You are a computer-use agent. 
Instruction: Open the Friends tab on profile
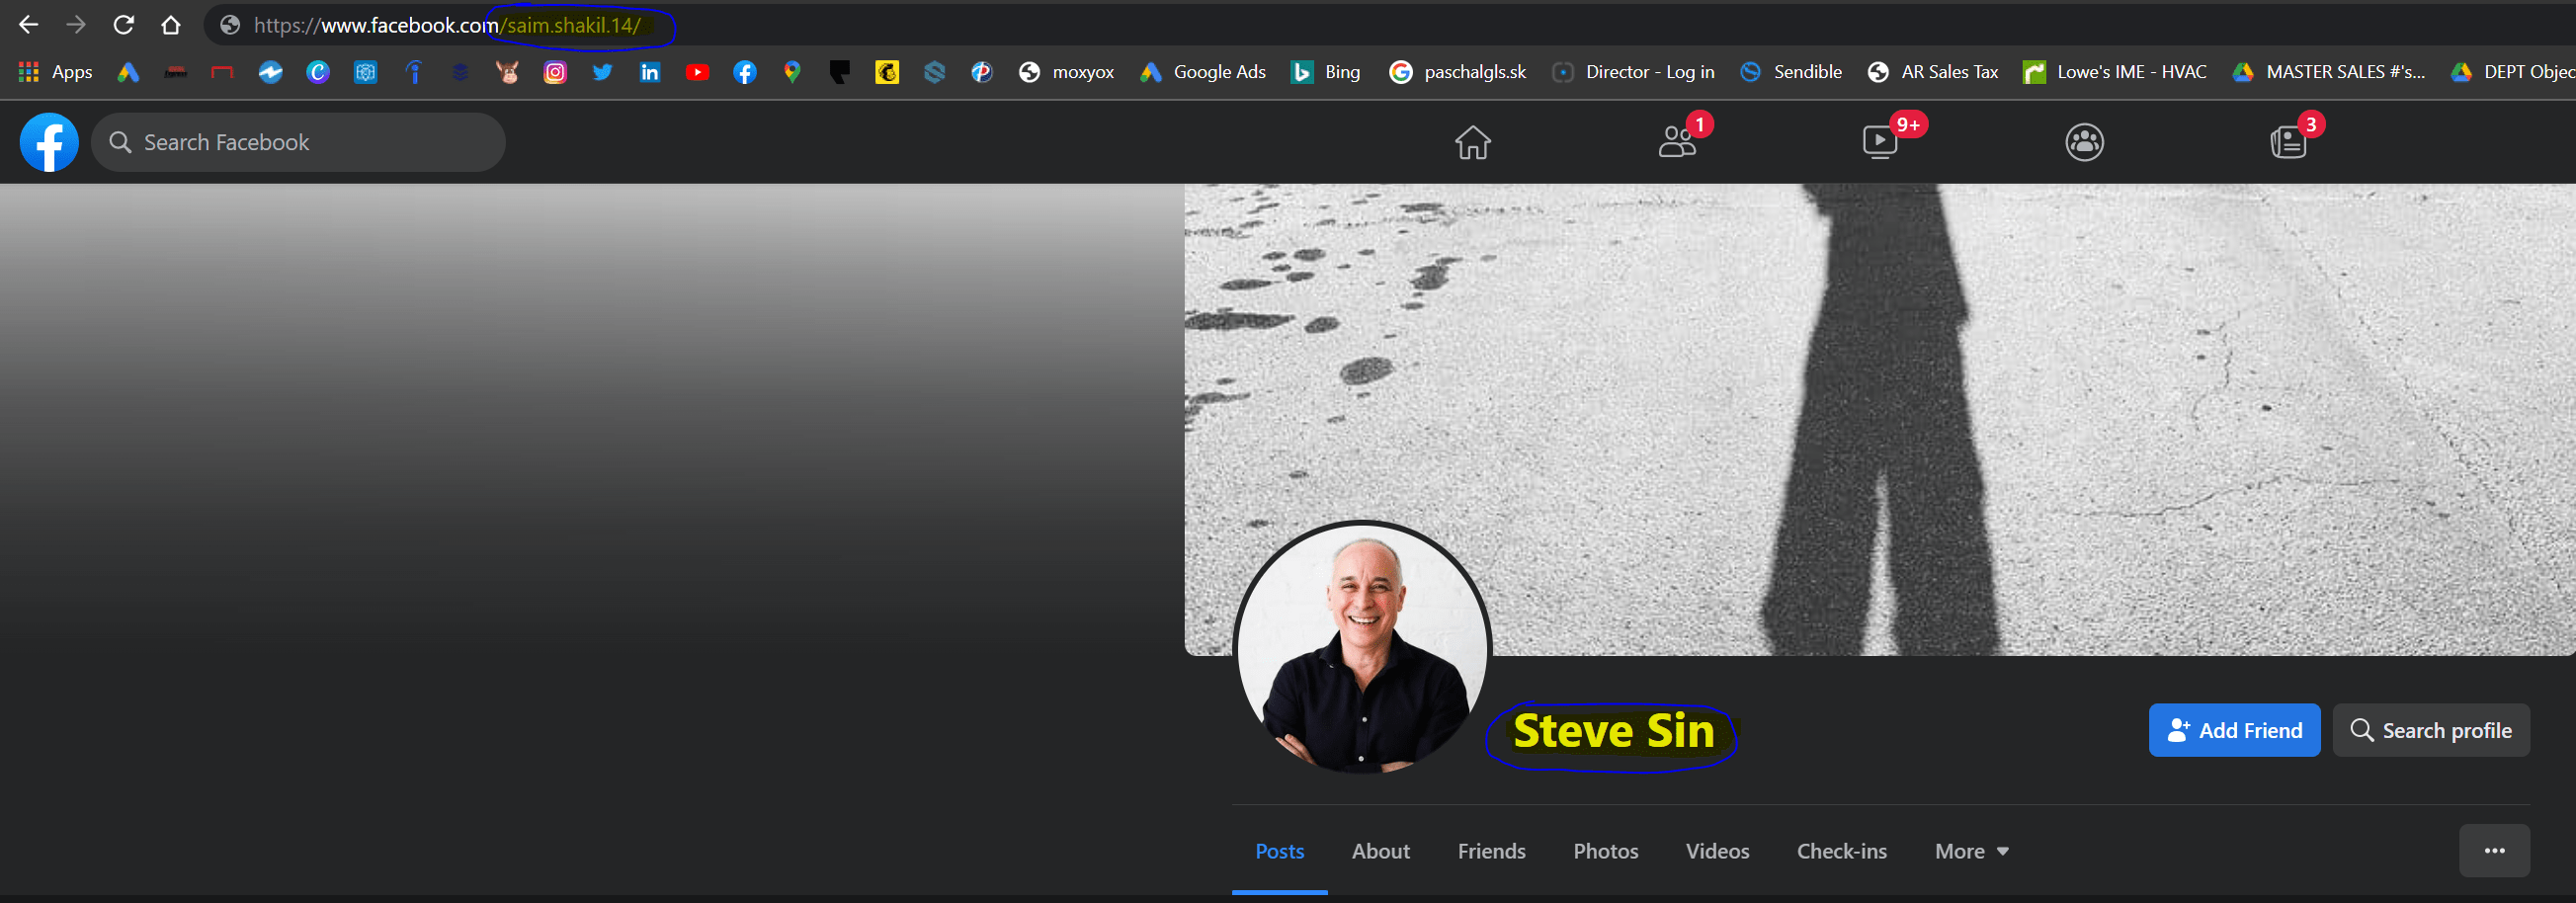(1491, 851)
